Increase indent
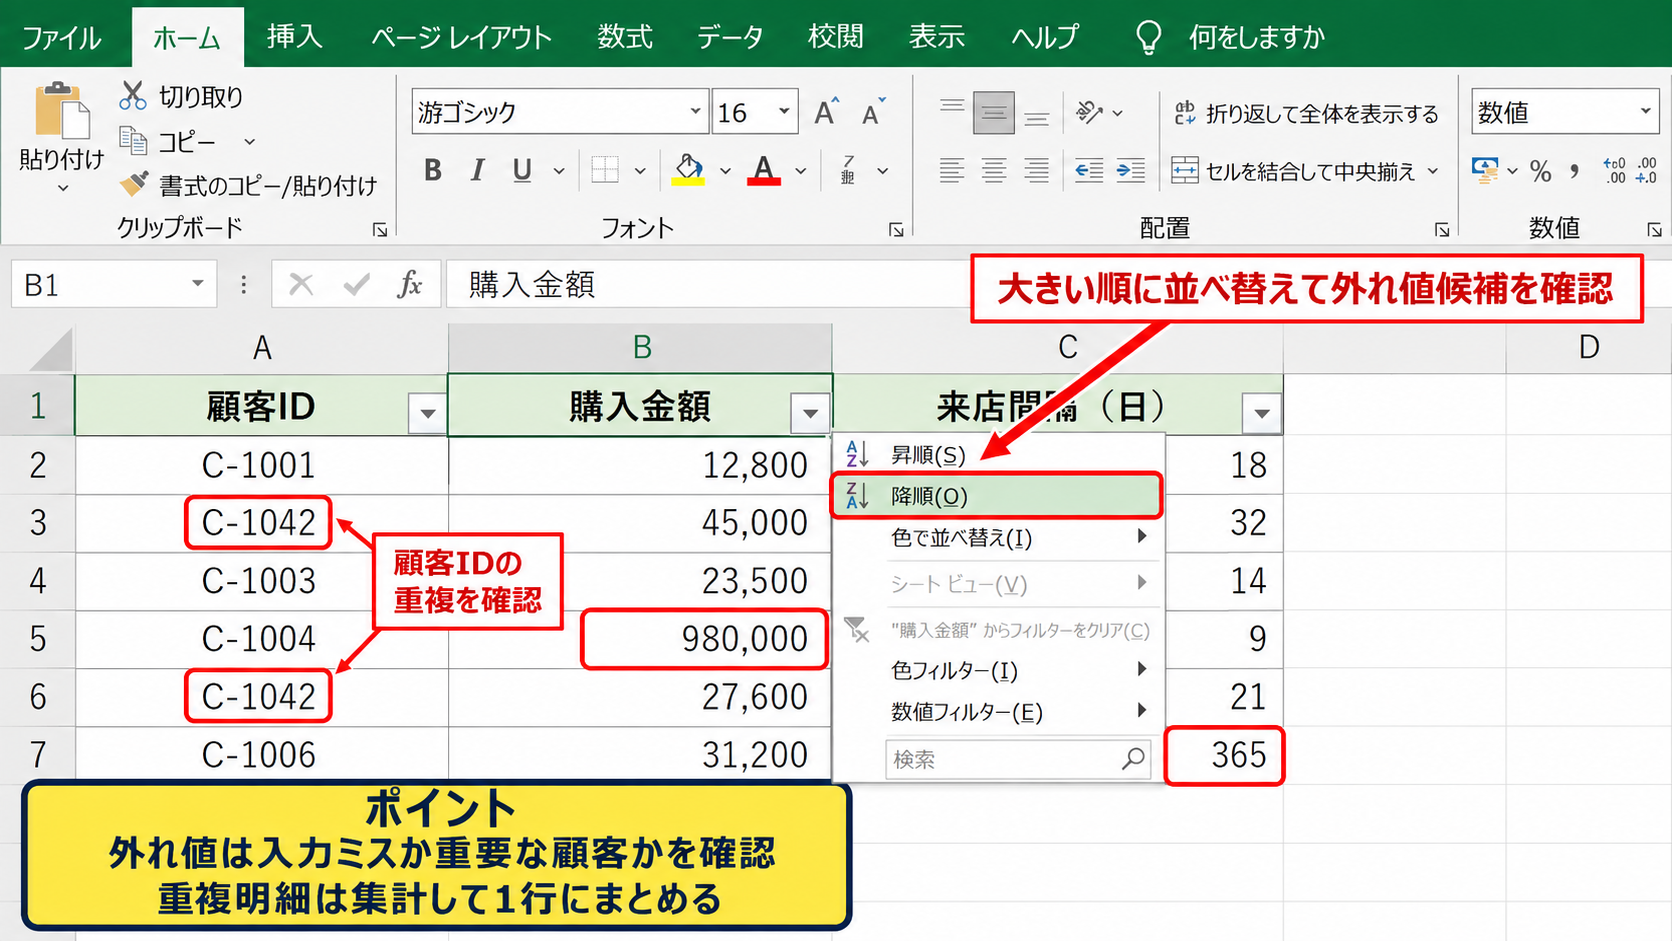The width and height of the screenshot is (1672, 941). (x=1131, y=171)
